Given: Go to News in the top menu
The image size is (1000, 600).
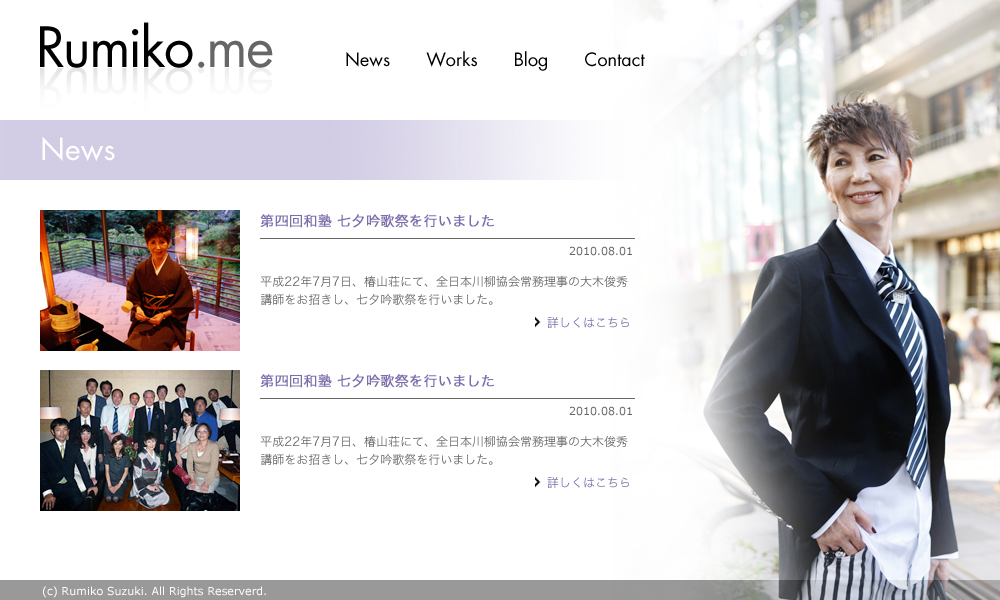Looking at the screenshot, I should pyautogui.click(x=367, y=60).
